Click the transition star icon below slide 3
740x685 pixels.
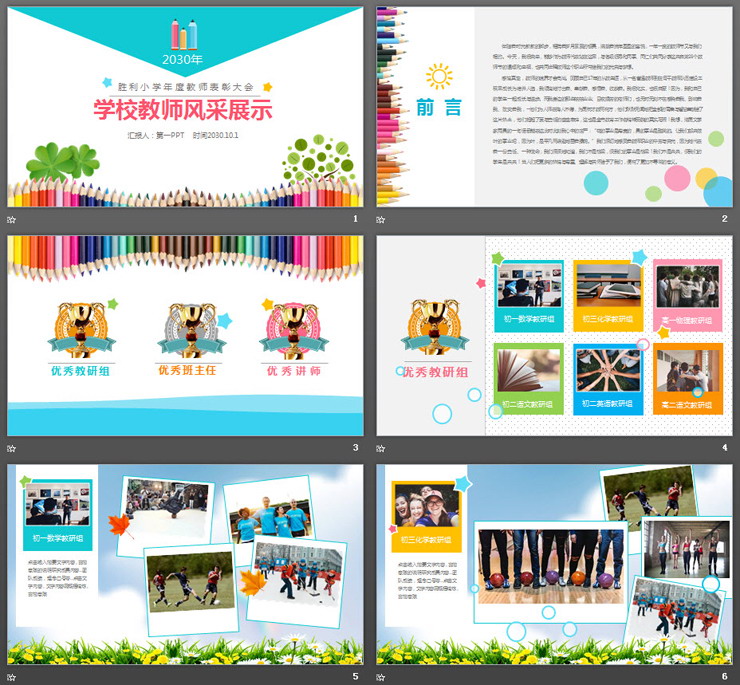pyautogui.click(x=12, y=447)
